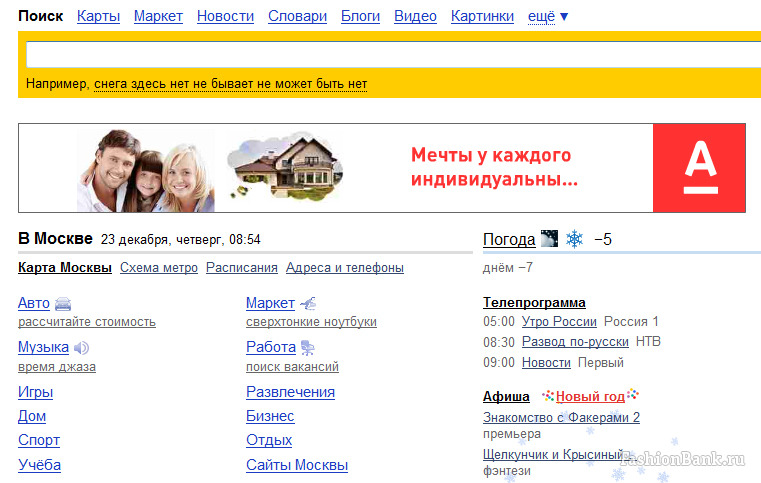Screen dimensions: 761x483
Task: Open the Бизнес link
Action: coord(270,416)
